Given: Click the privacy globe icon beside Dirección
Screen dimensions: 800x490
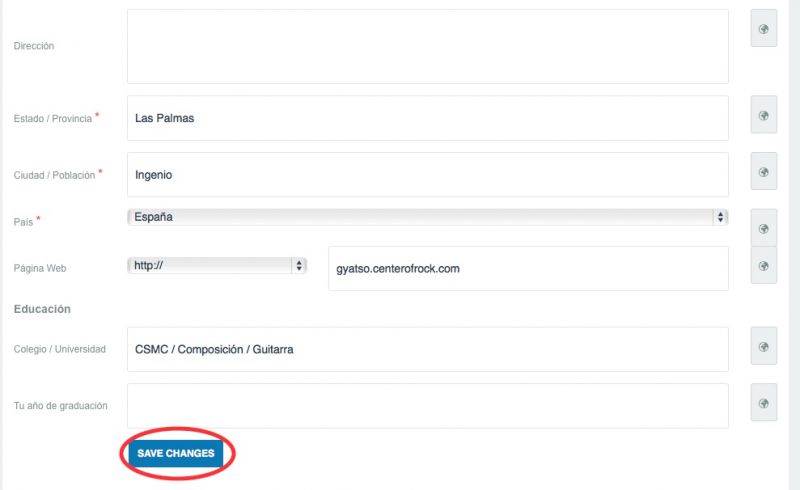Looking at the screenshot, I should 763,29.
